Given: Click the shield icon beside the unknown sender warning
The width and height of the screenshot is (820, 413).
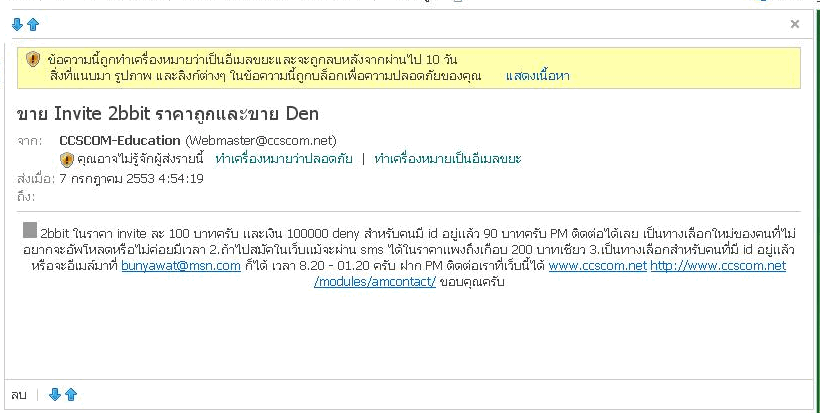Looking at the screenshot, I should click(66, 159).
